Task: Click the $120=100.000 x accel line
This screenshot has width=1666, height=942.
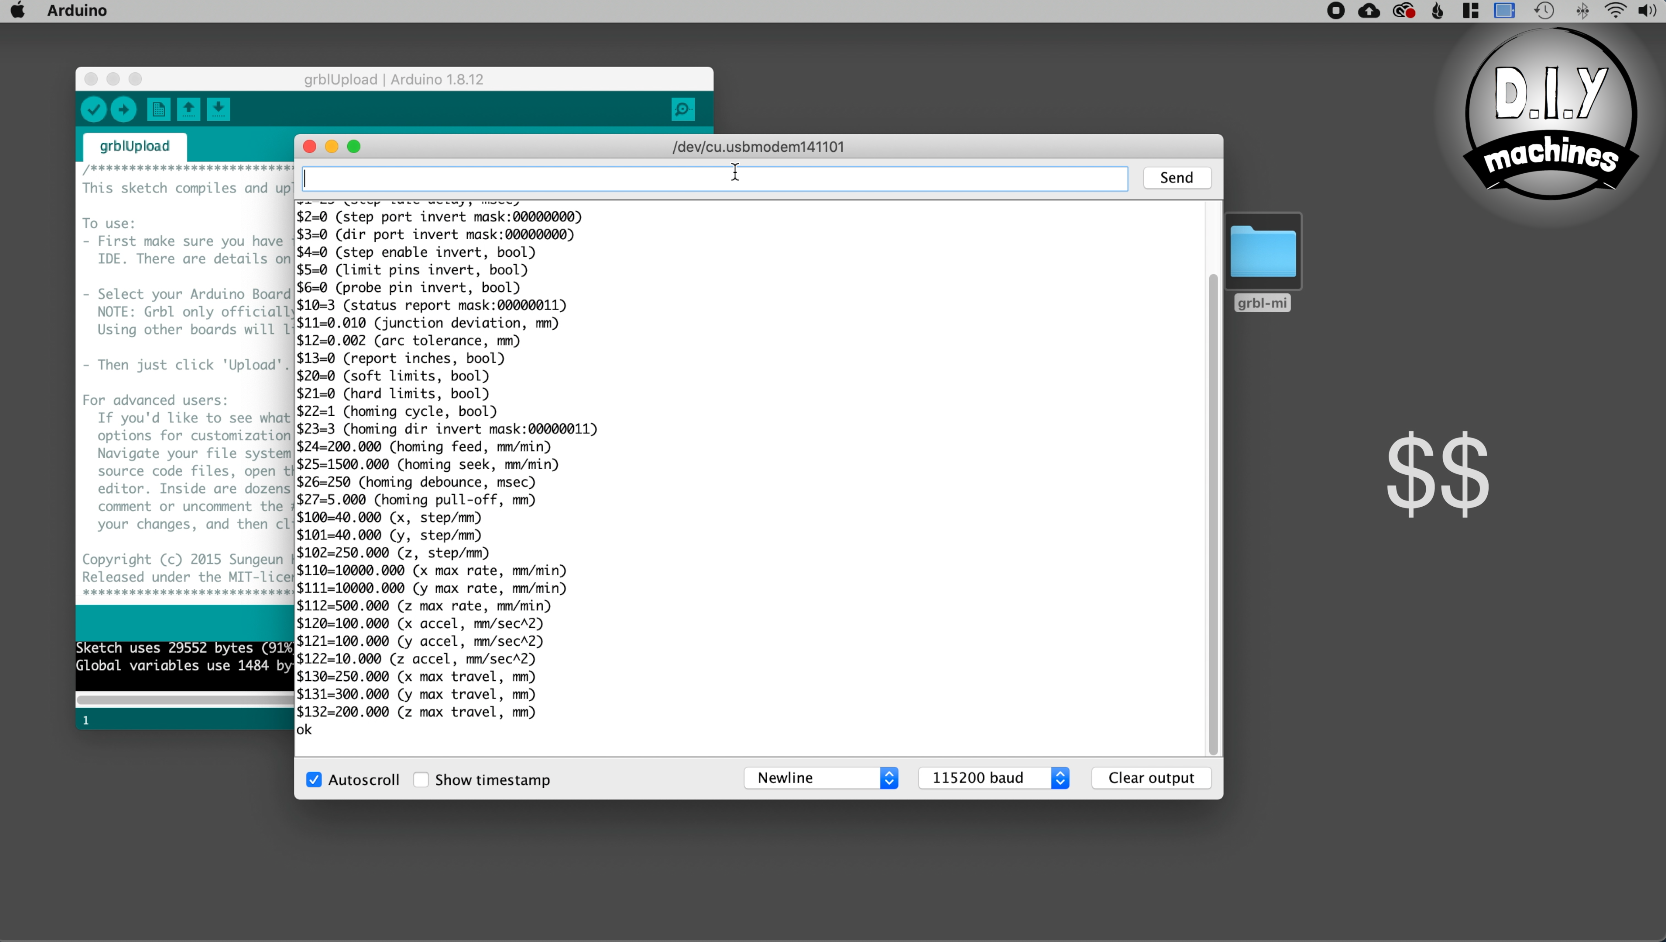Action: tap(420, 624)
